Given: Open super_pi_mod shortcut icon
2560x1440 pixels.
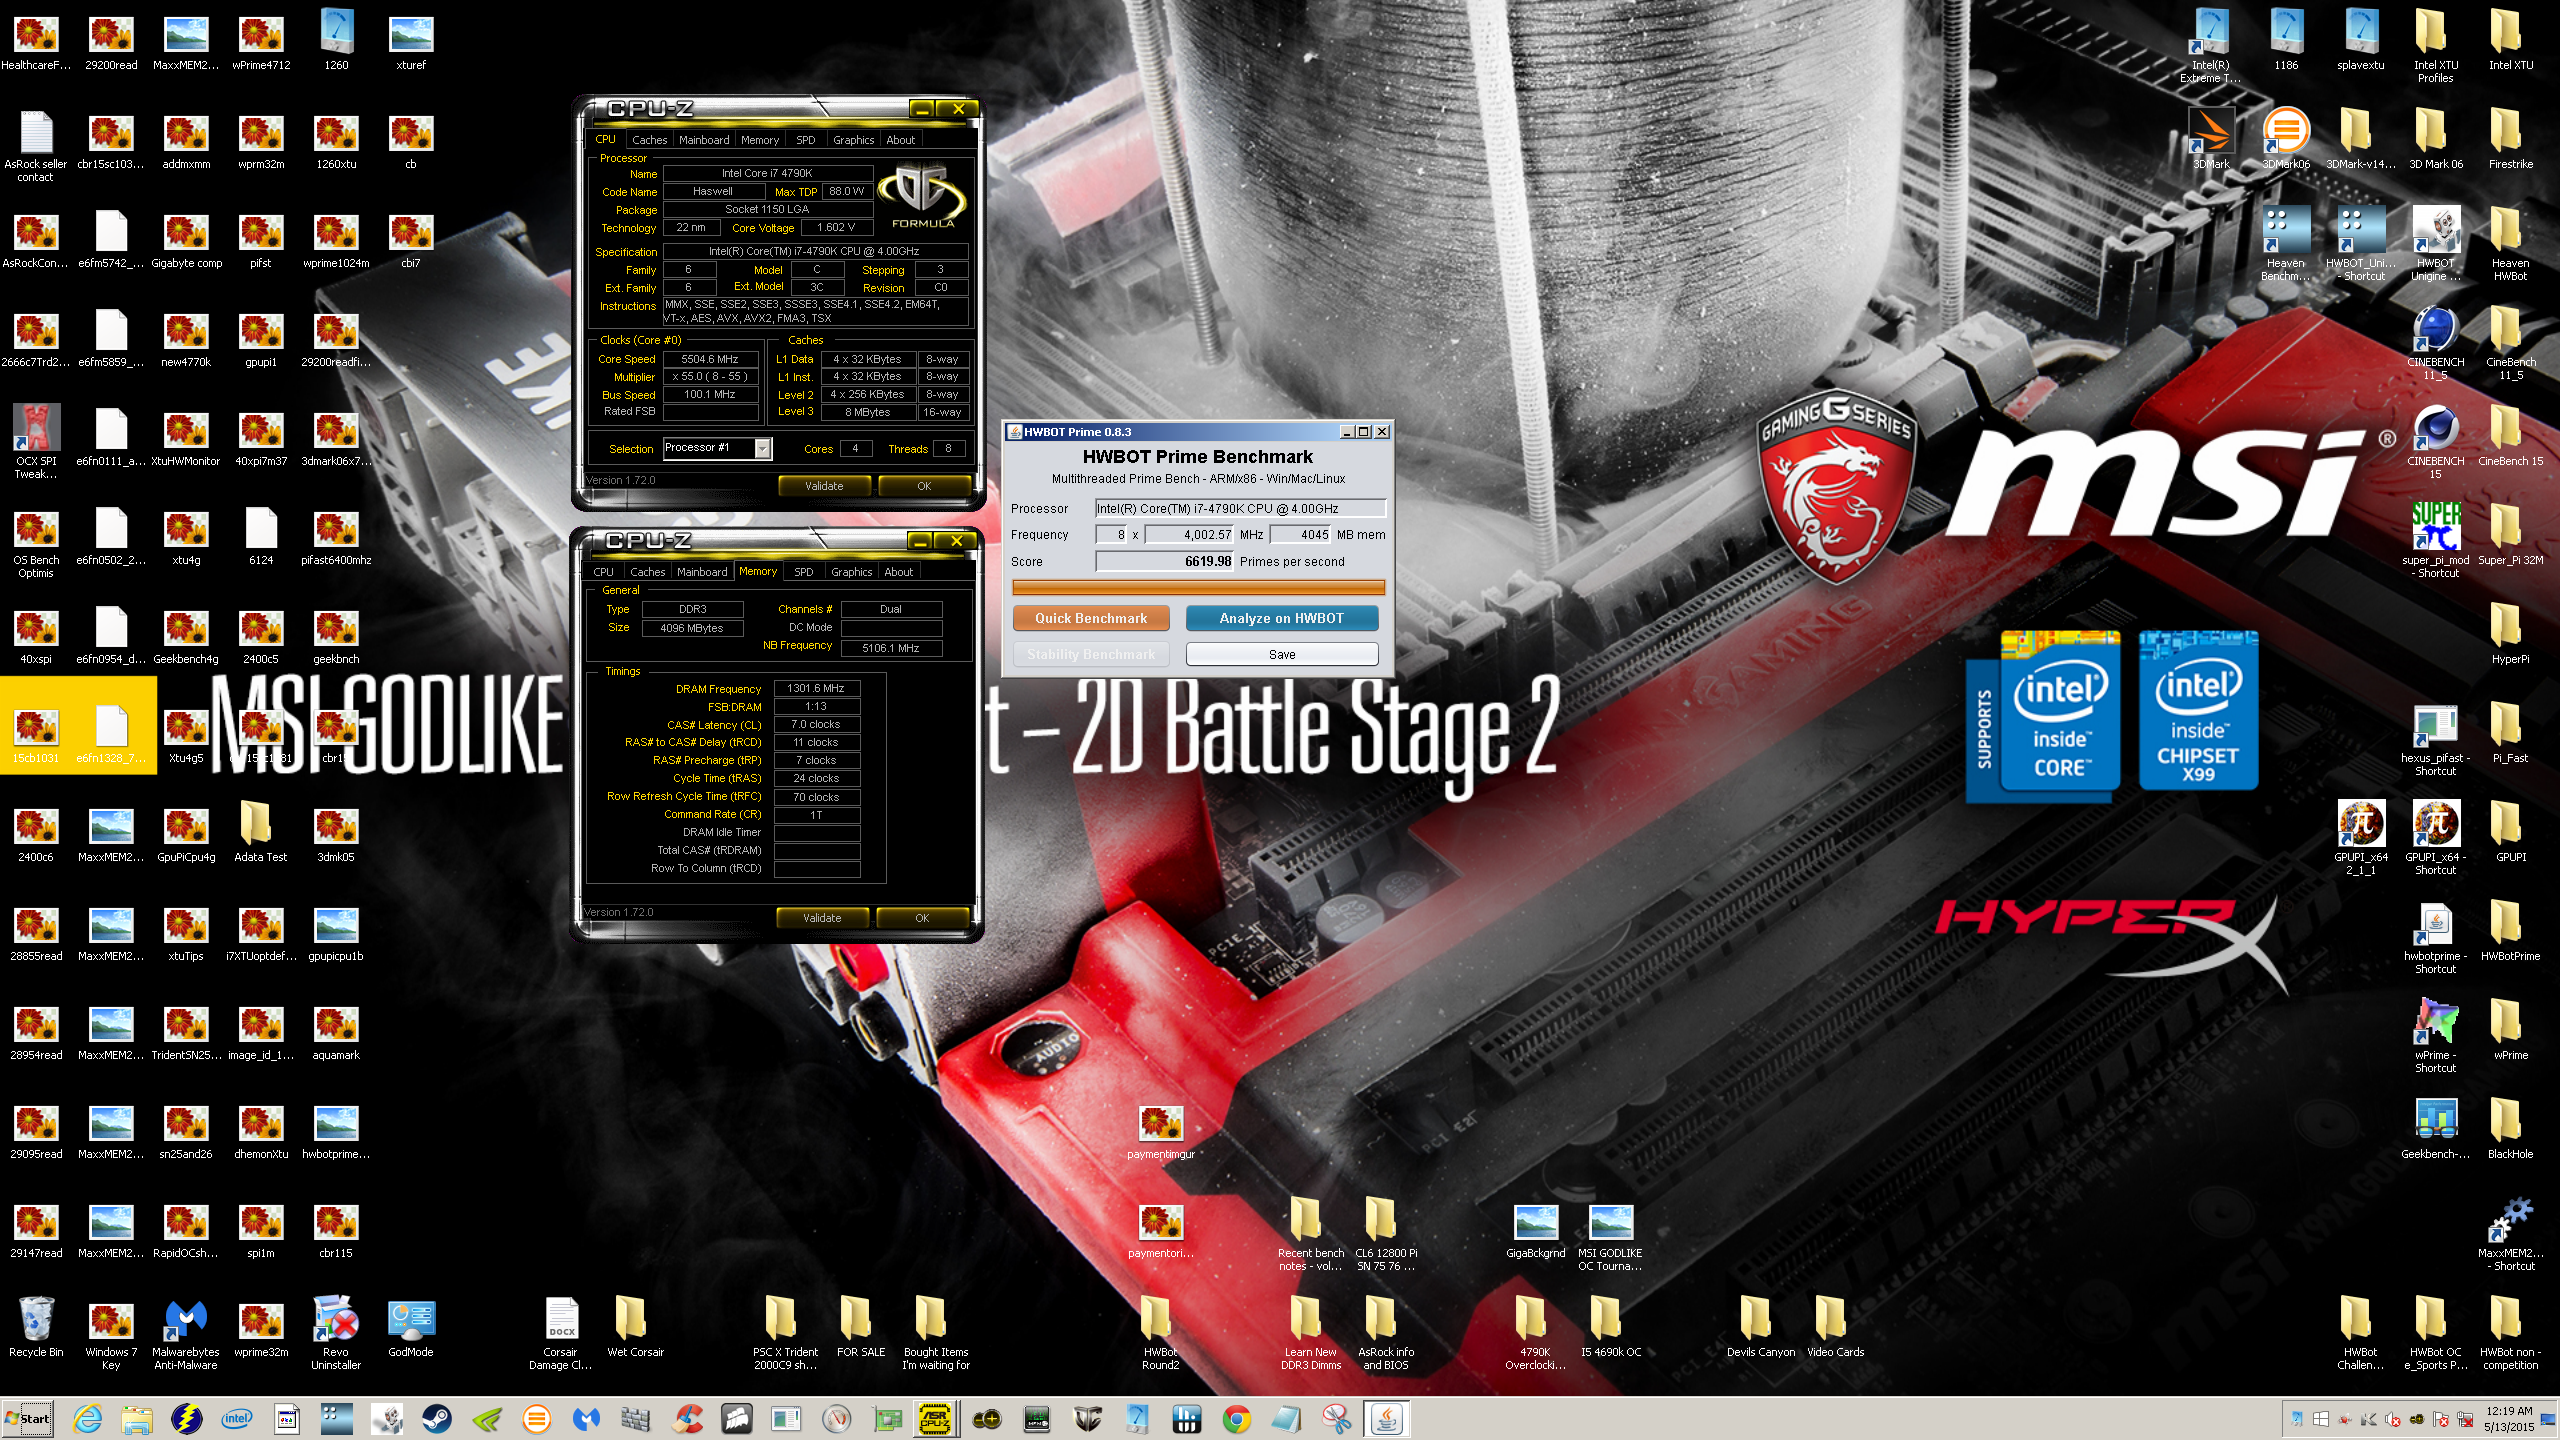Looking at the screenshot, I should point(2436,540).
